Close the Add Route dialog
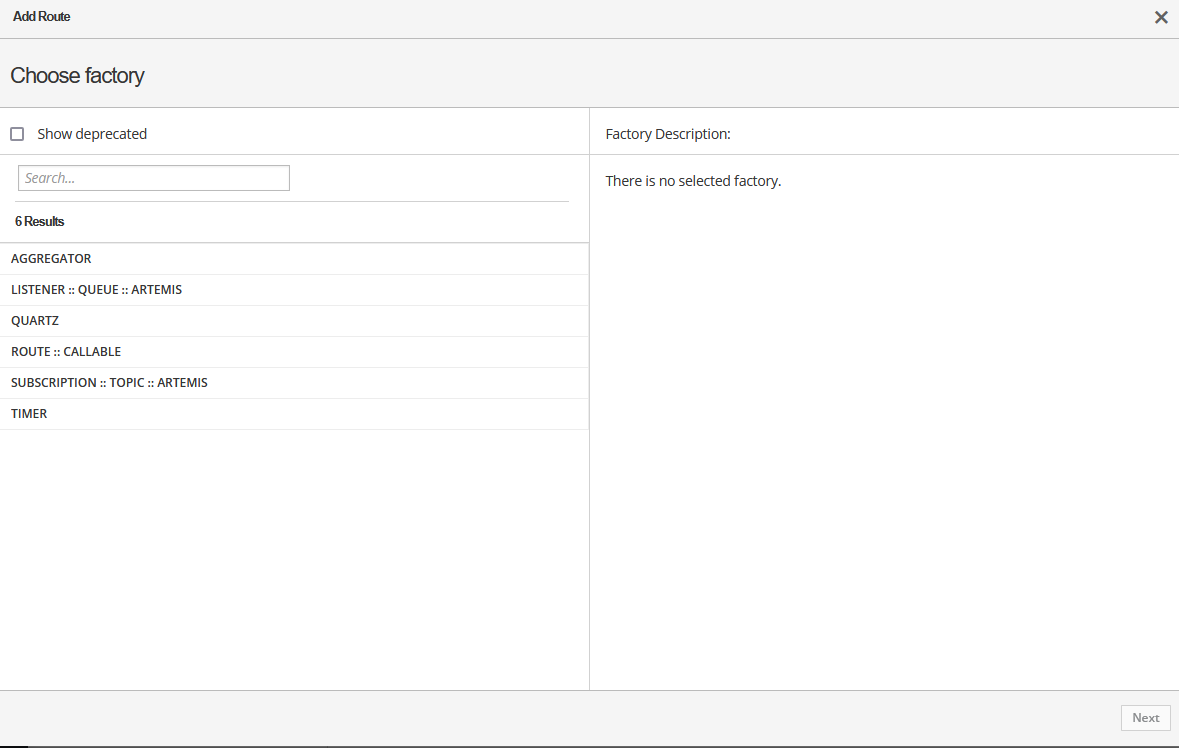 click(x=1161, y=17)
